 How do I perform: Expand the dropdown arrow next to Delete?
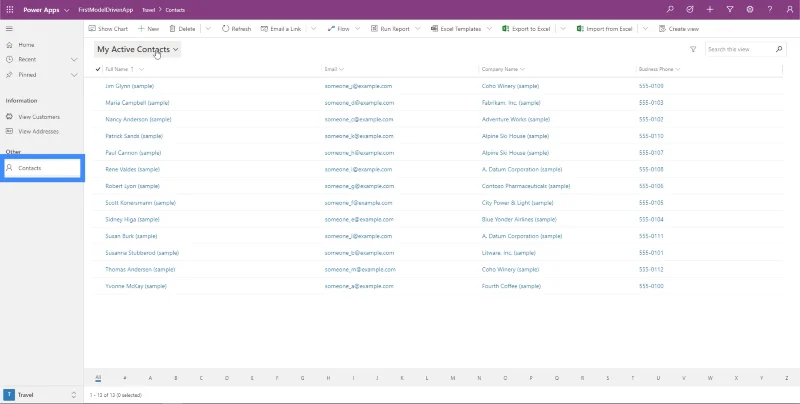[x=208, y=29]
